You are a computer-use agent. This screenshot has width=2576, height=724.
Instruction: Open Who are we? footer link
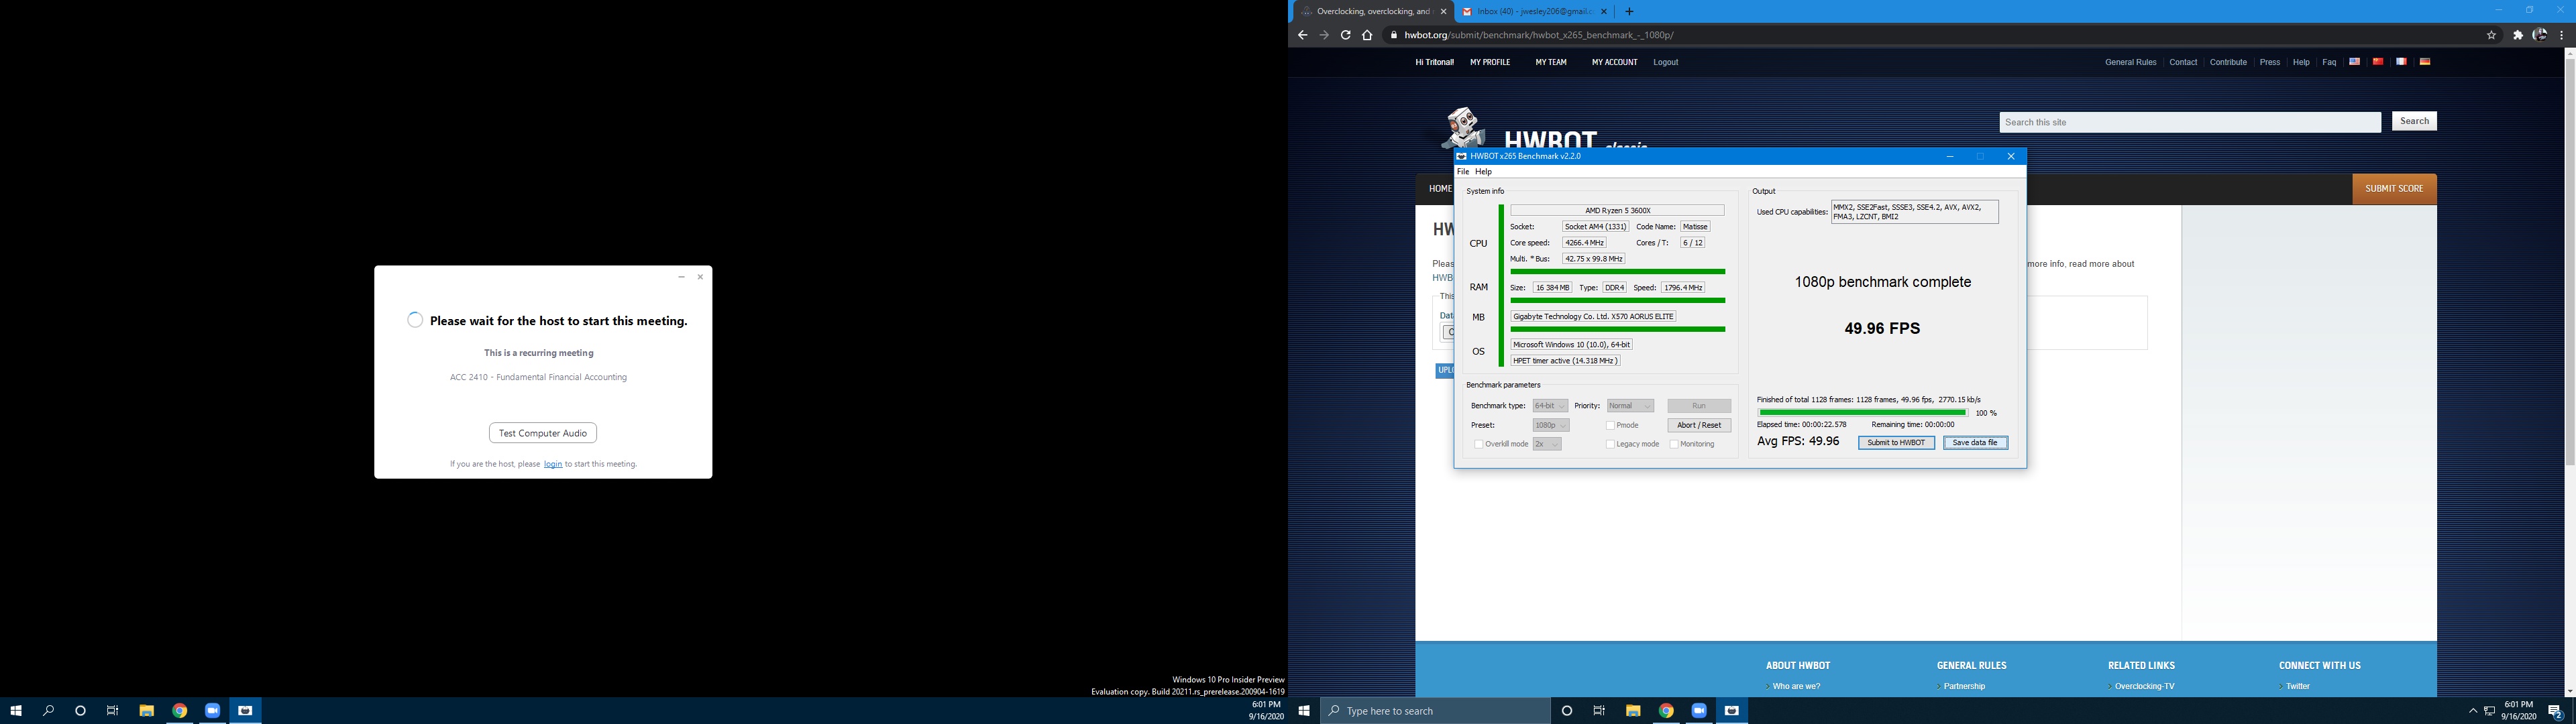click(x=1796, y=686)
